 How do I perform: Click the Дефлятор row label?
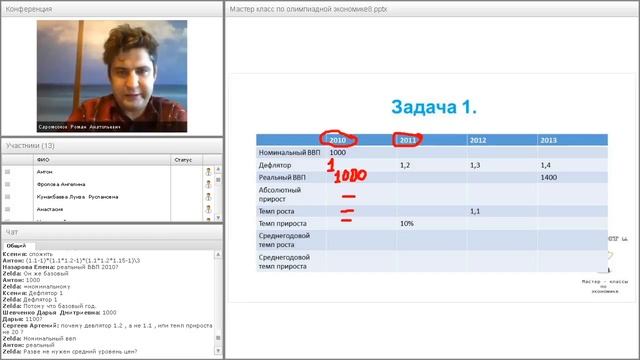click(275, 165)
